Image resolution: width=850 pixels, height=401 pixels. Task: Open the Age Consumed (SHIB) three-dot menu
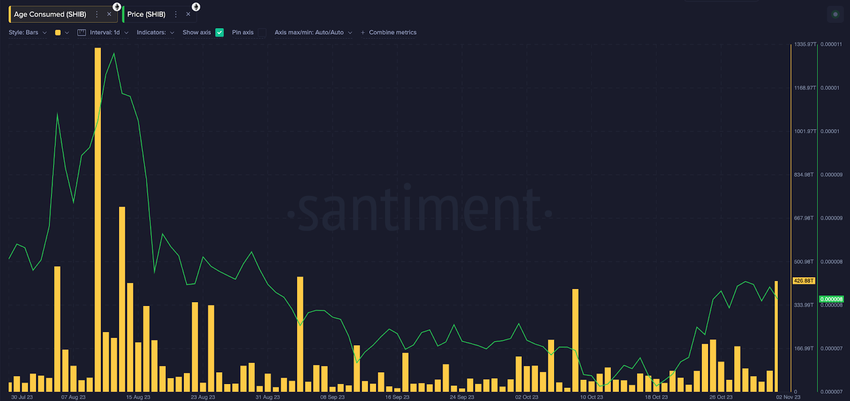pyautogui.click(x=96, y=14)
